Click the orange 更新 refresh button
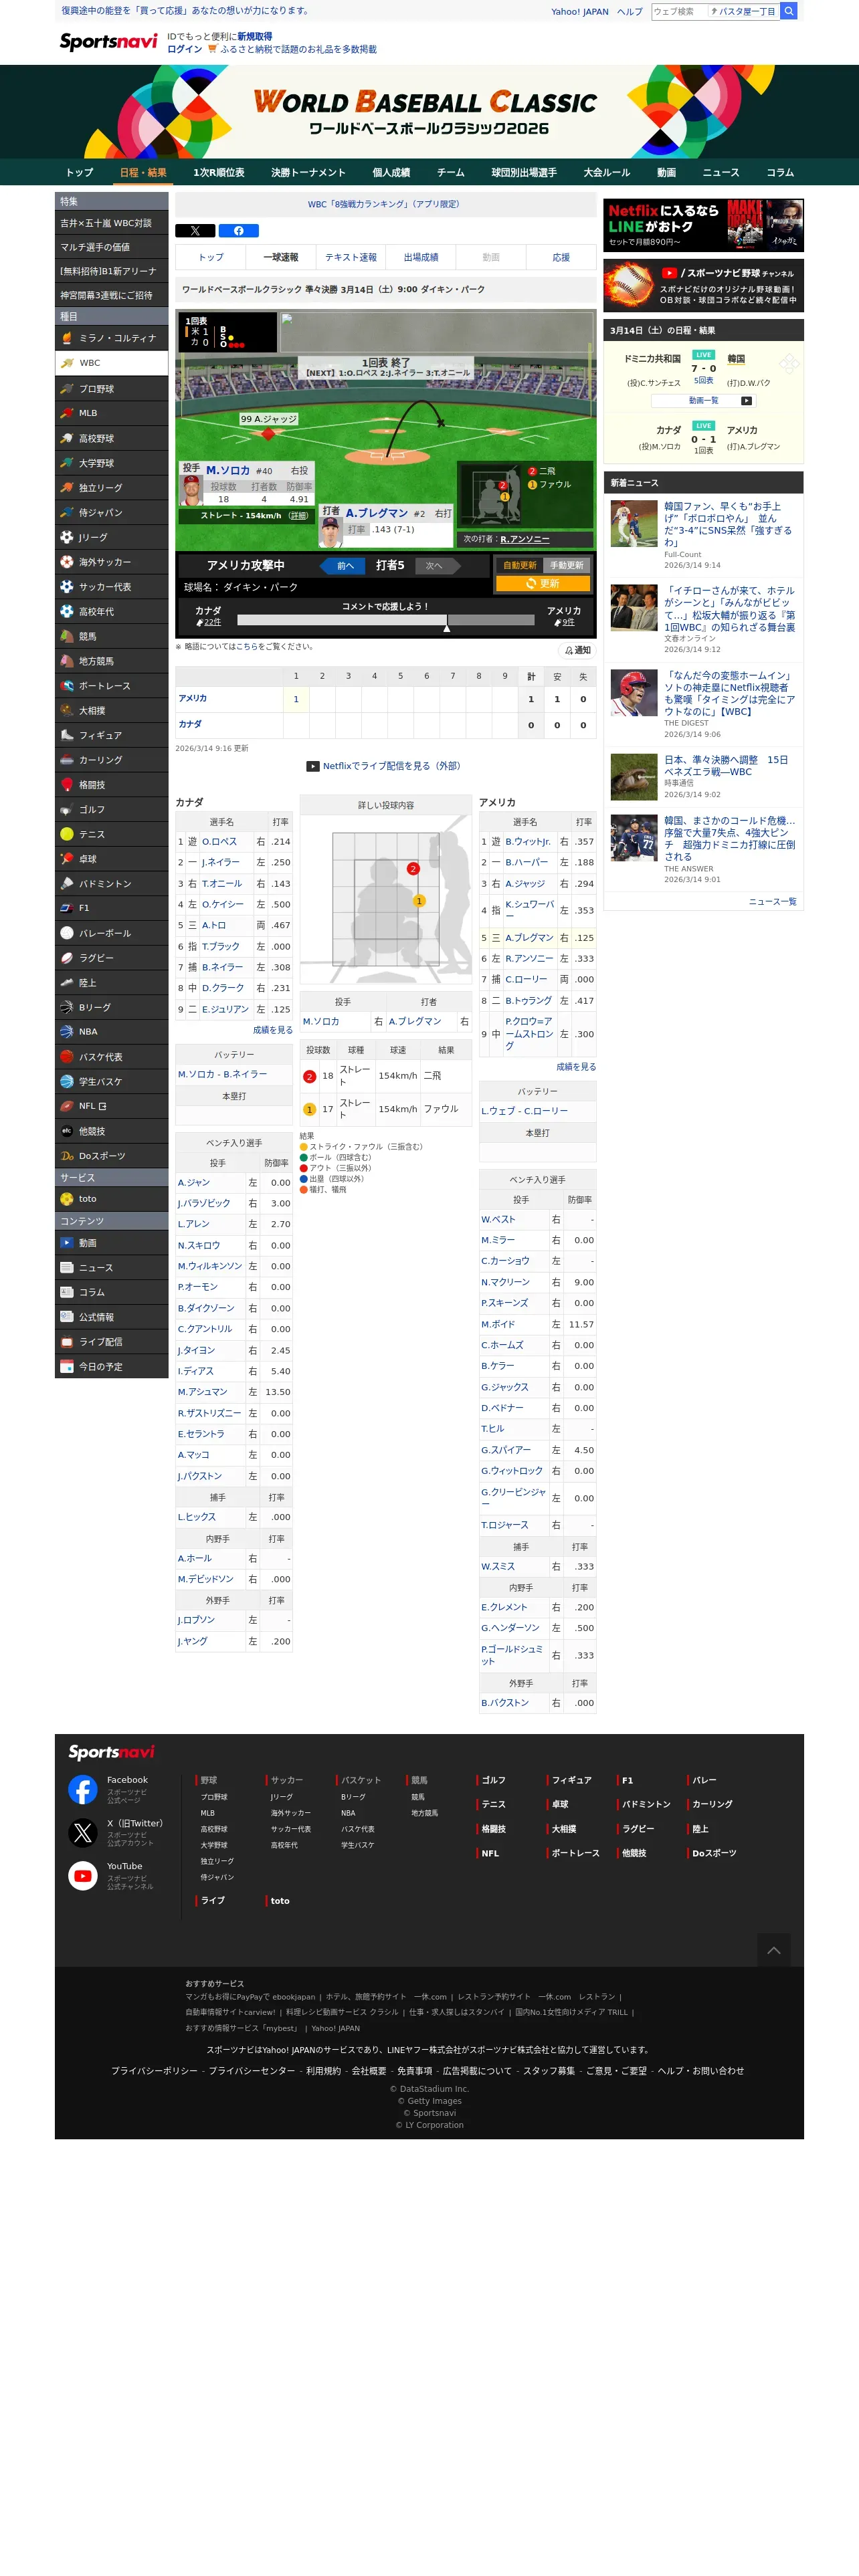Screen dimensions: 859x2576 [x=543, y=583]
